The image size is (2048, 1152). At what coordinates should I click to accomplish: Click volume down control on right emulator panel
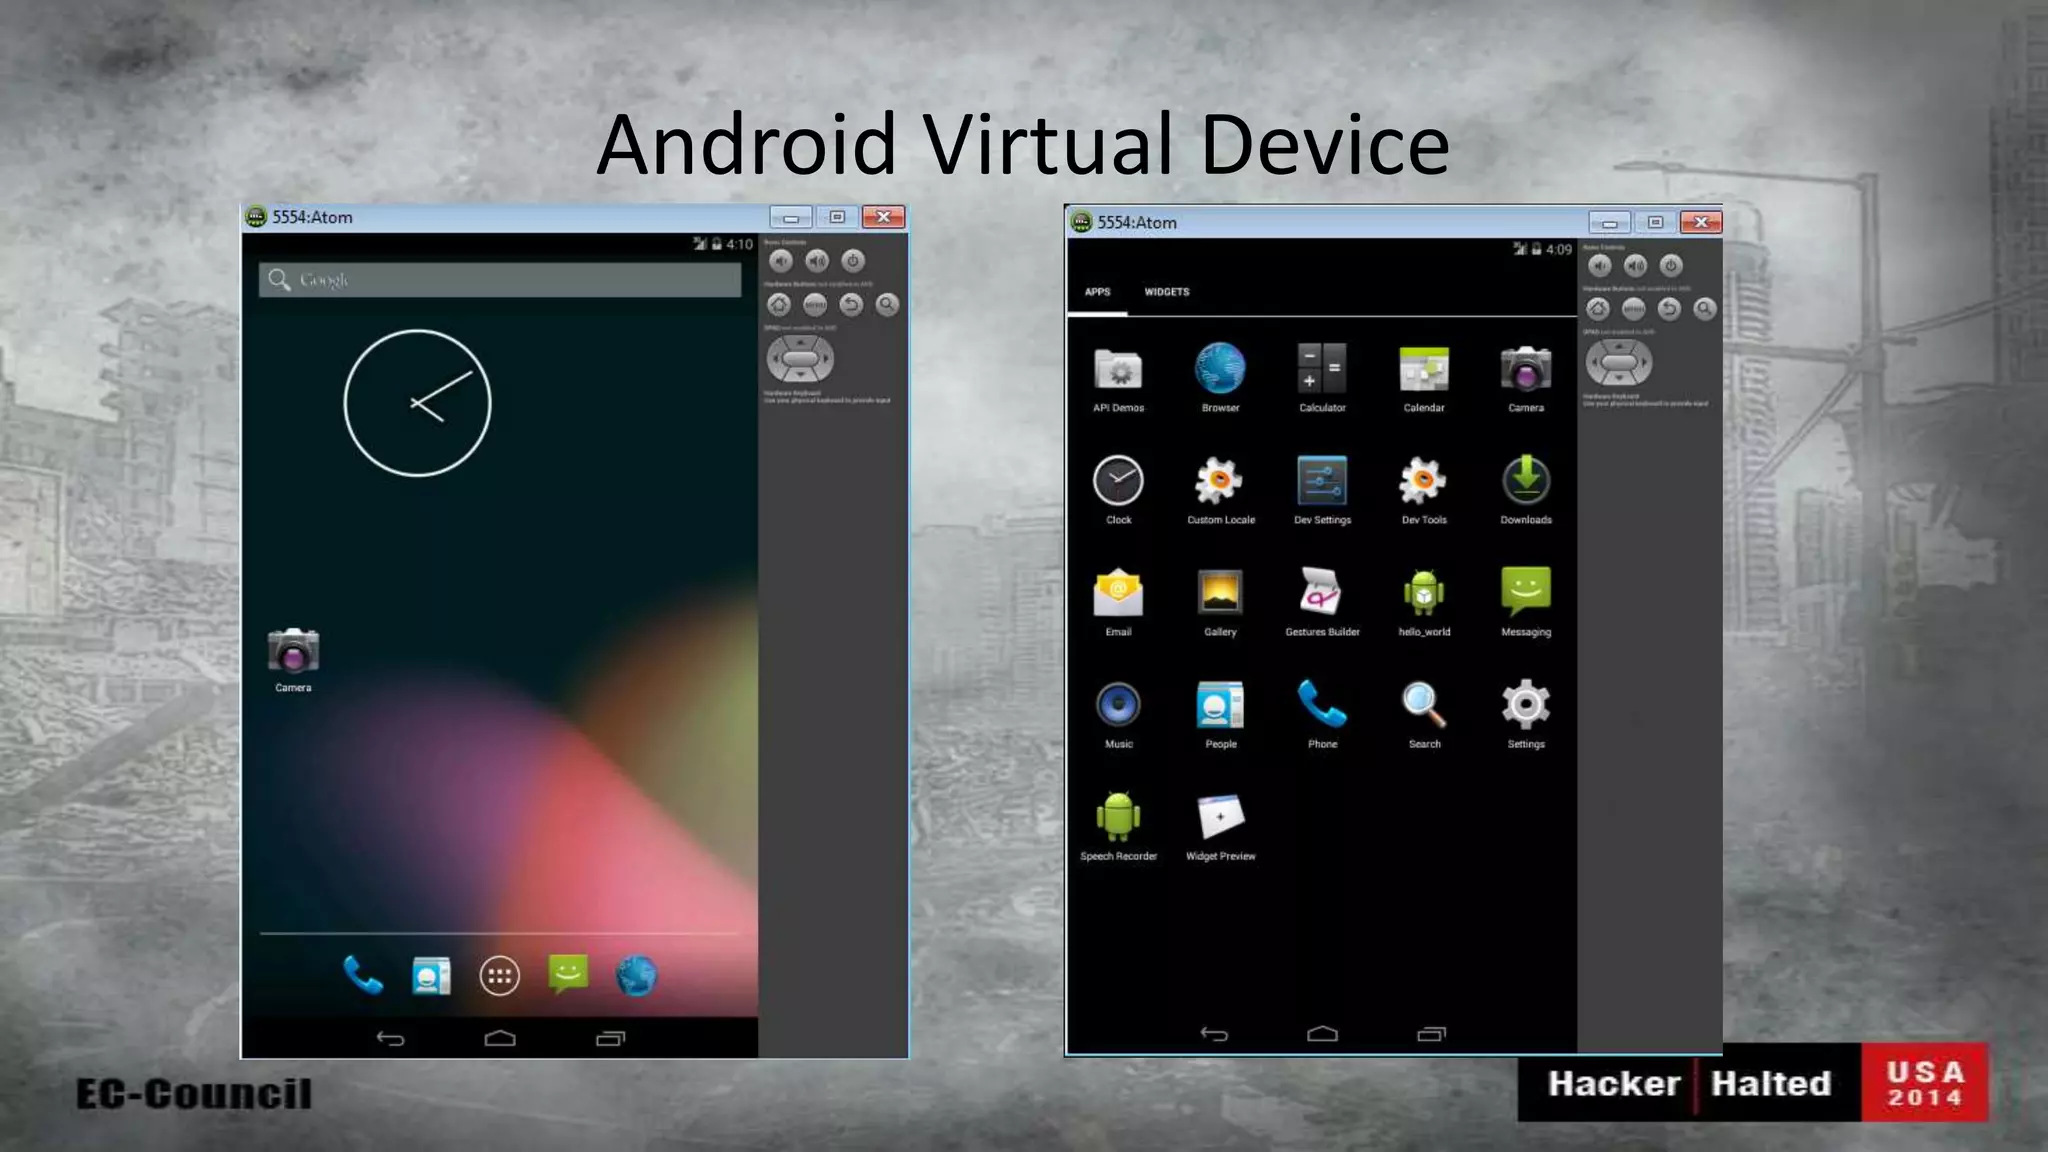coord(1600,265)
